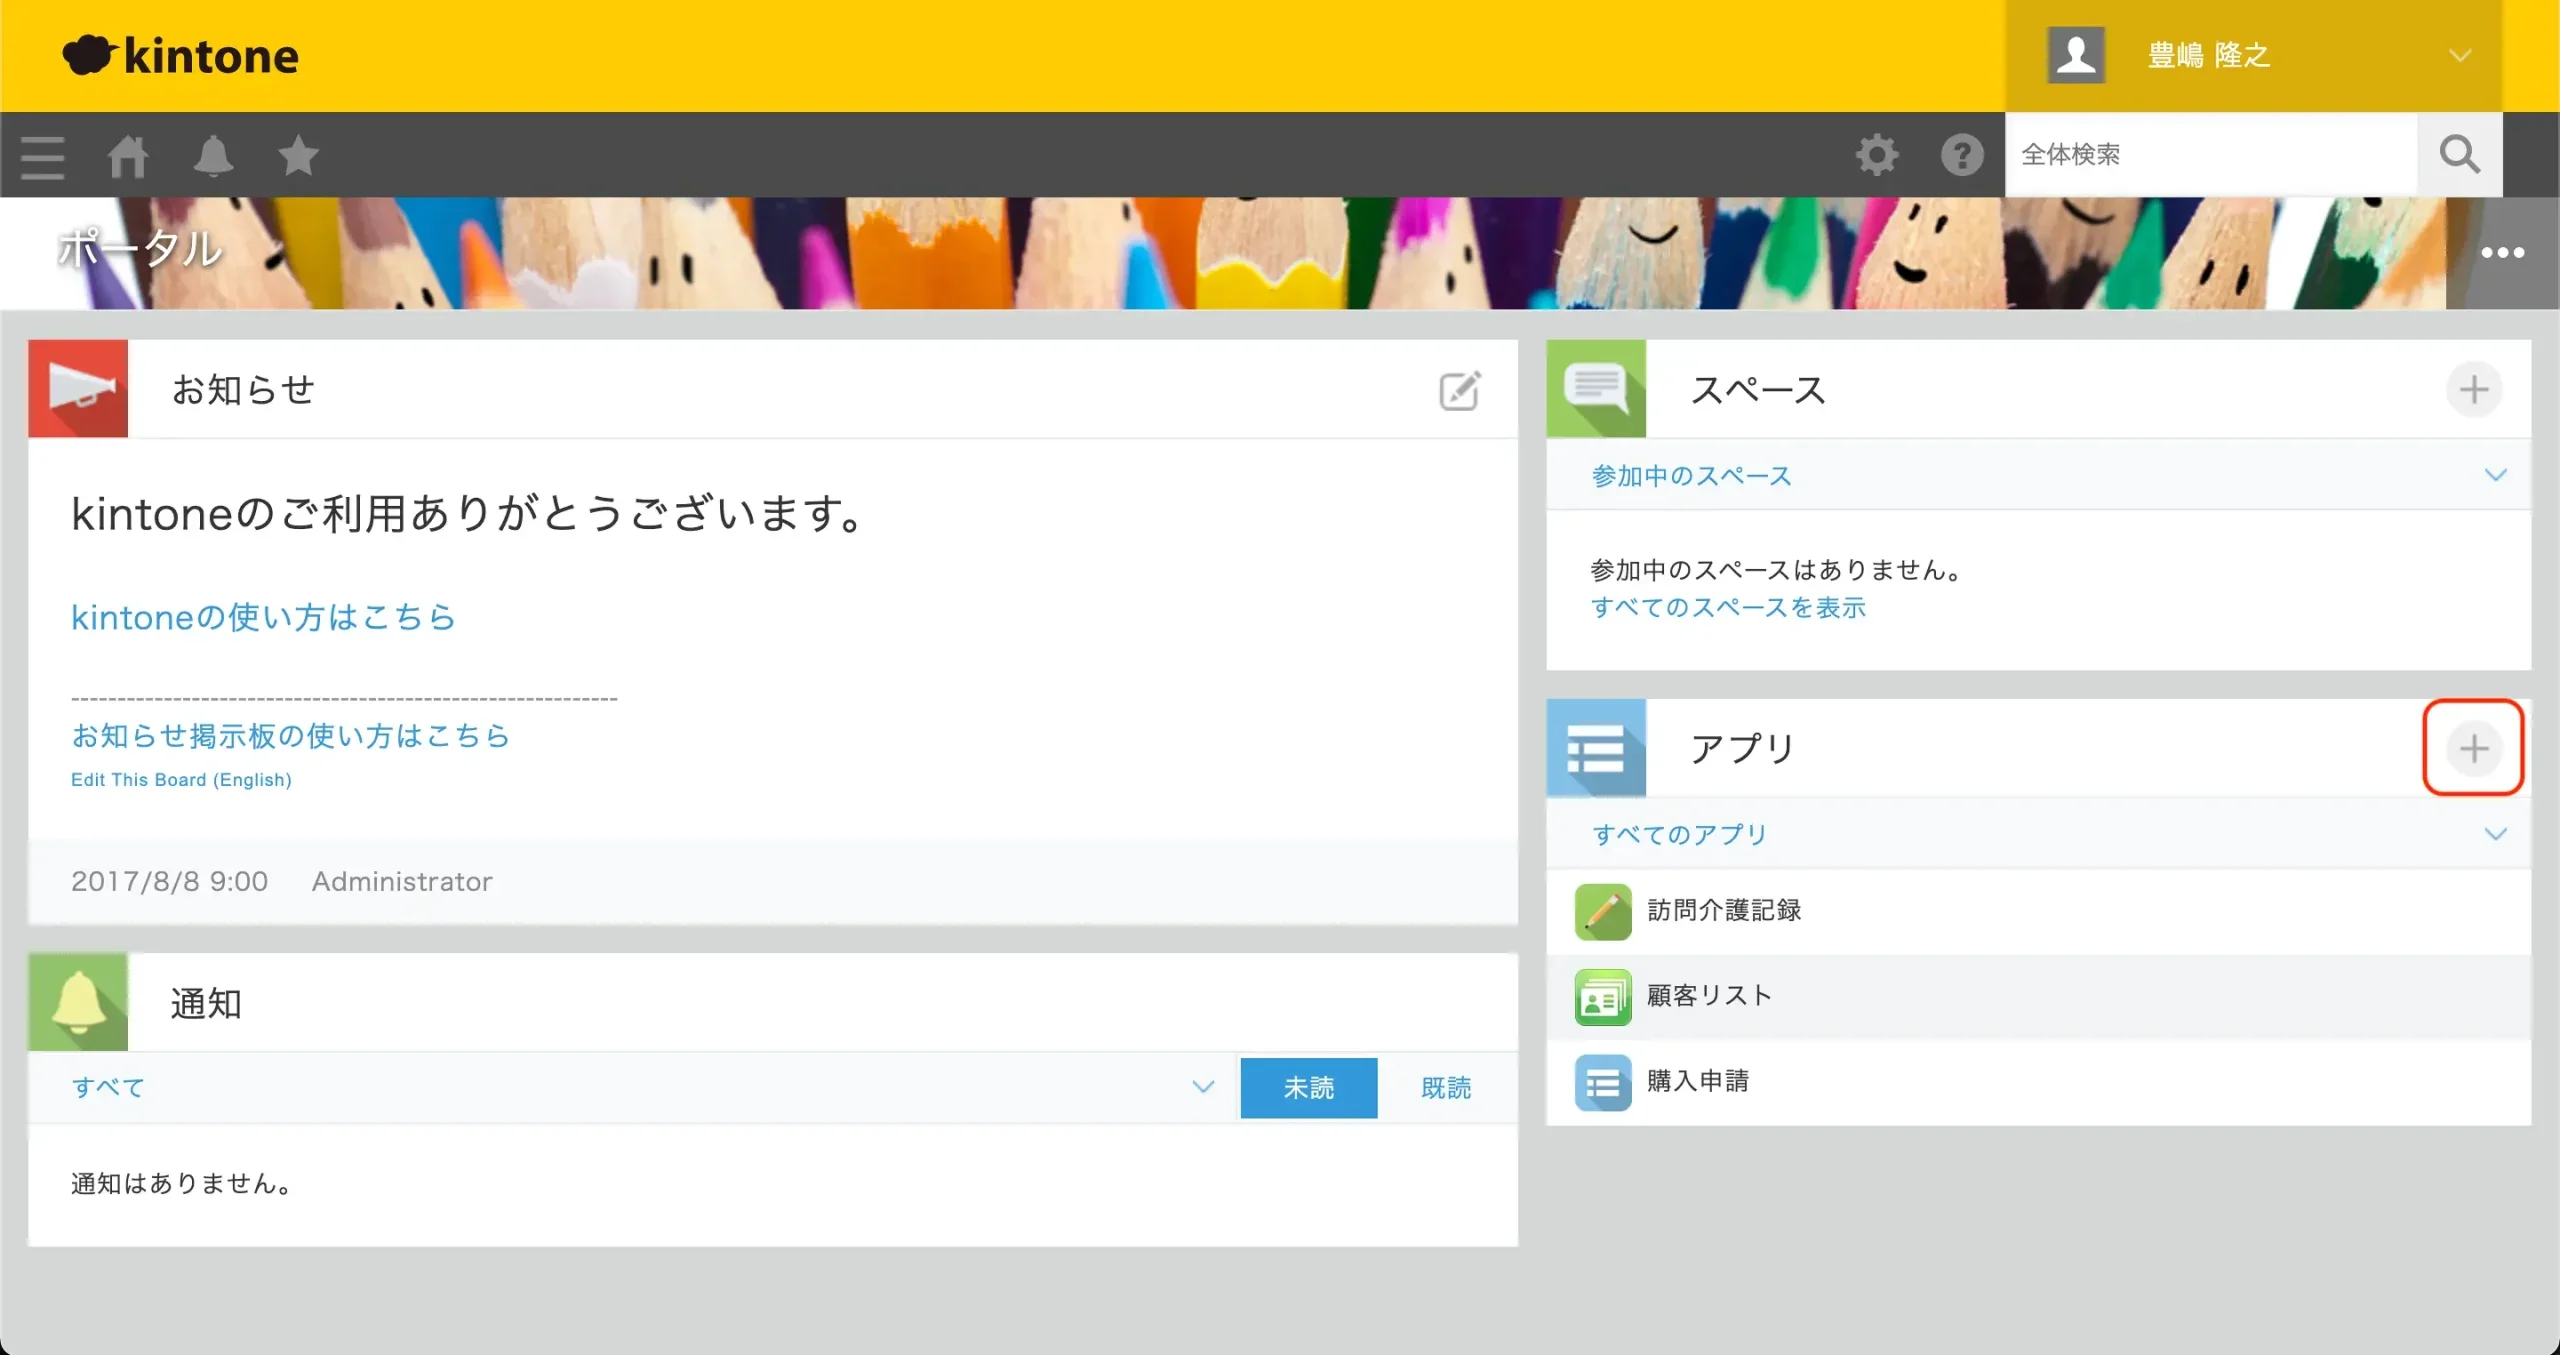Screen dimensions: 2560x1355
Task: Click the お知らせ megaphone icon
Action: 78,388
